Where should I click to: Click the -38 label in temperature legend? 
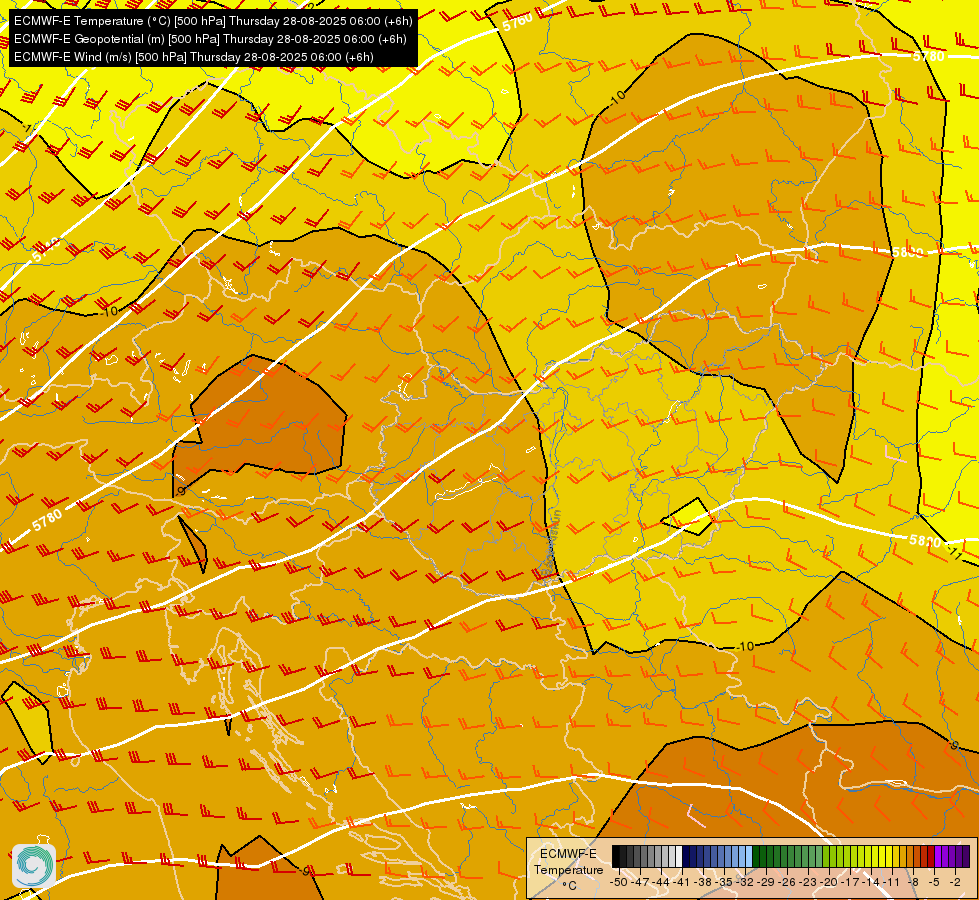(702, 882)
